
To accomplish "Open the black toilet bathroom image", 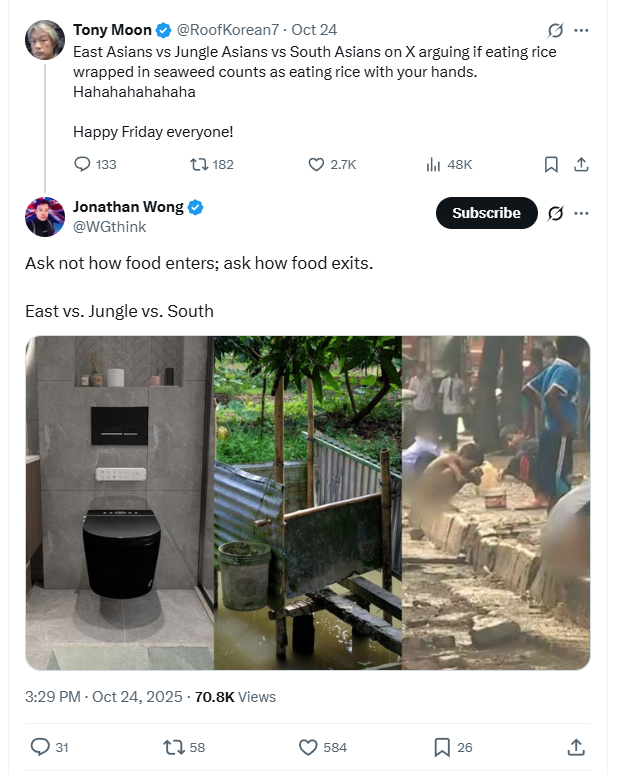I will (119, 503).
